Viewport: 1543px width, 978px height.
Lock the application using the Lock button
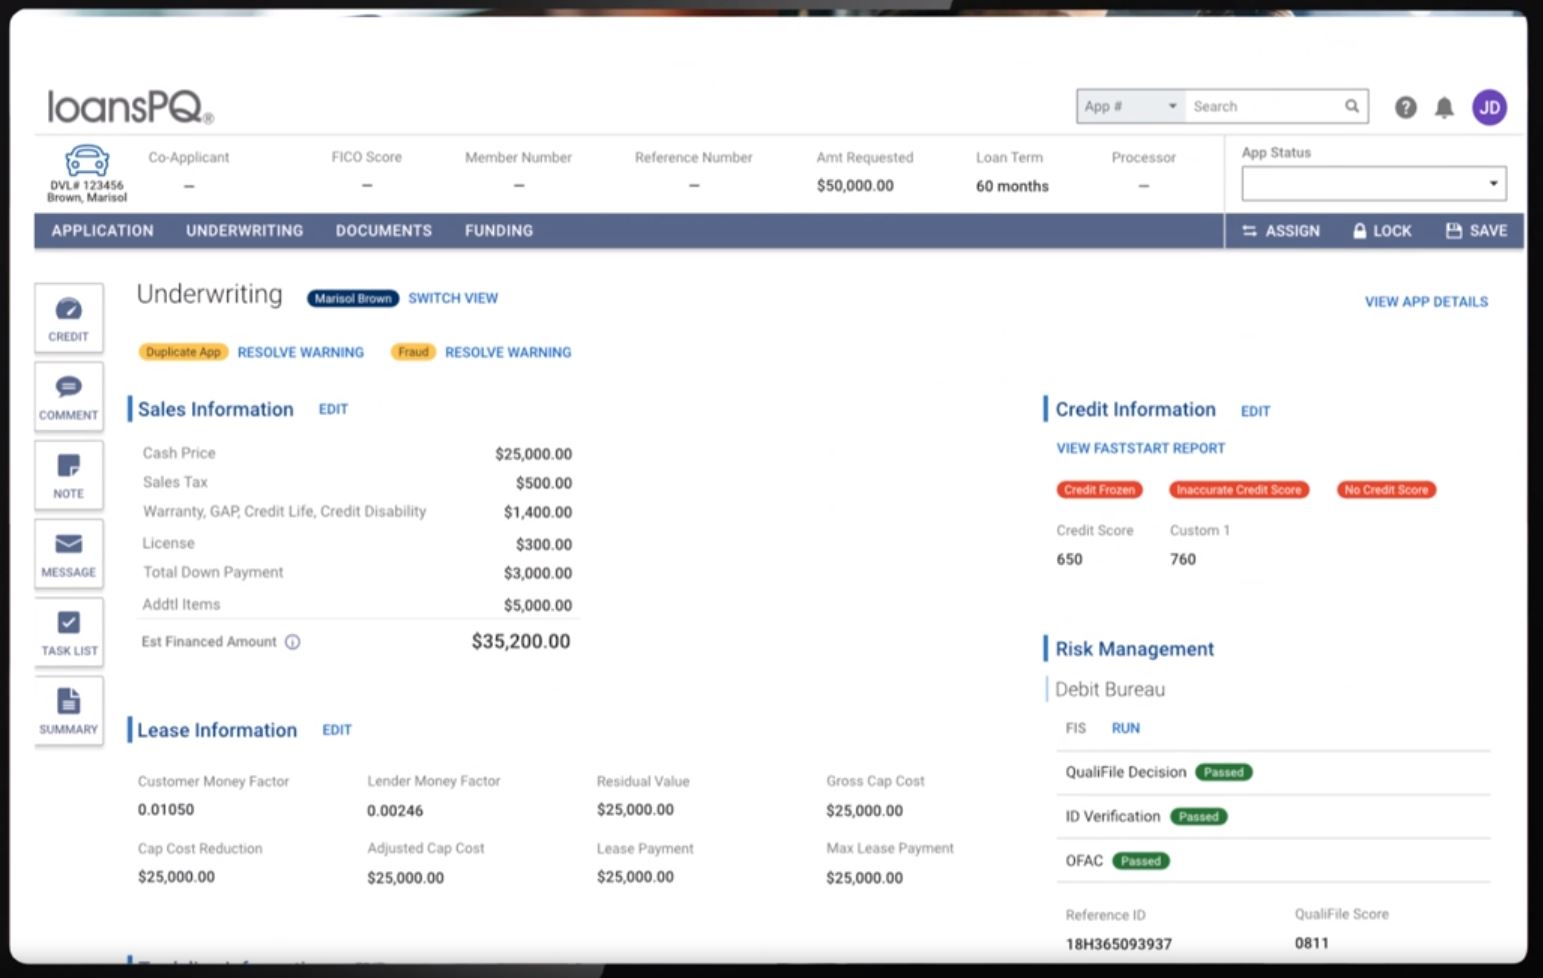click(1382, 230)
